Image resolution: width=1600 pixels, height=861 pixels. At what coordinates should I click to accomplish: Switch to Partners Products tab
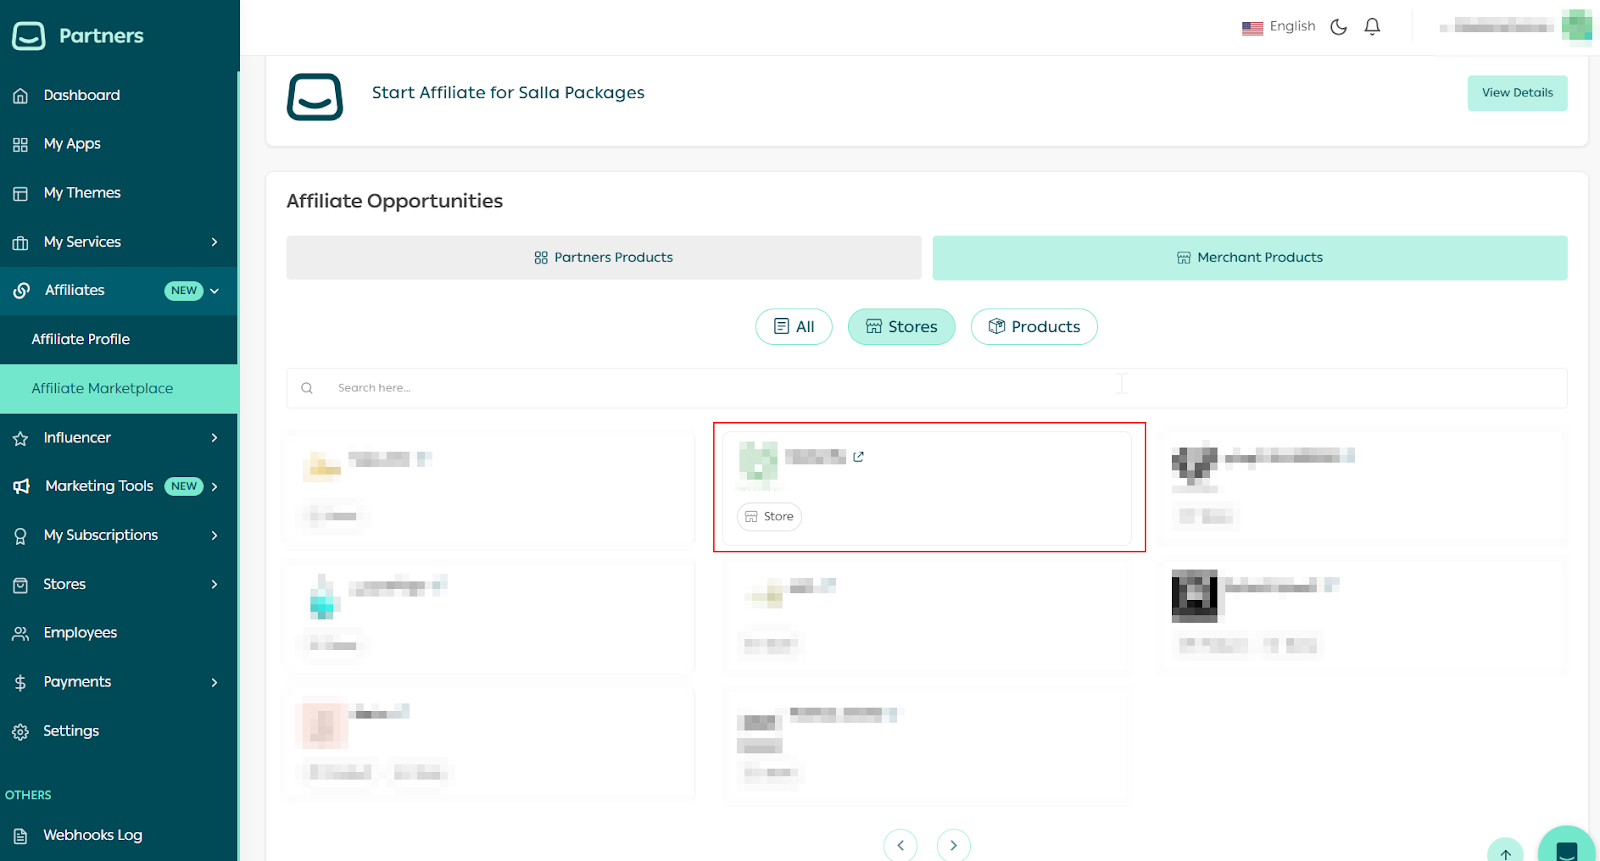[x=603, y=258]
